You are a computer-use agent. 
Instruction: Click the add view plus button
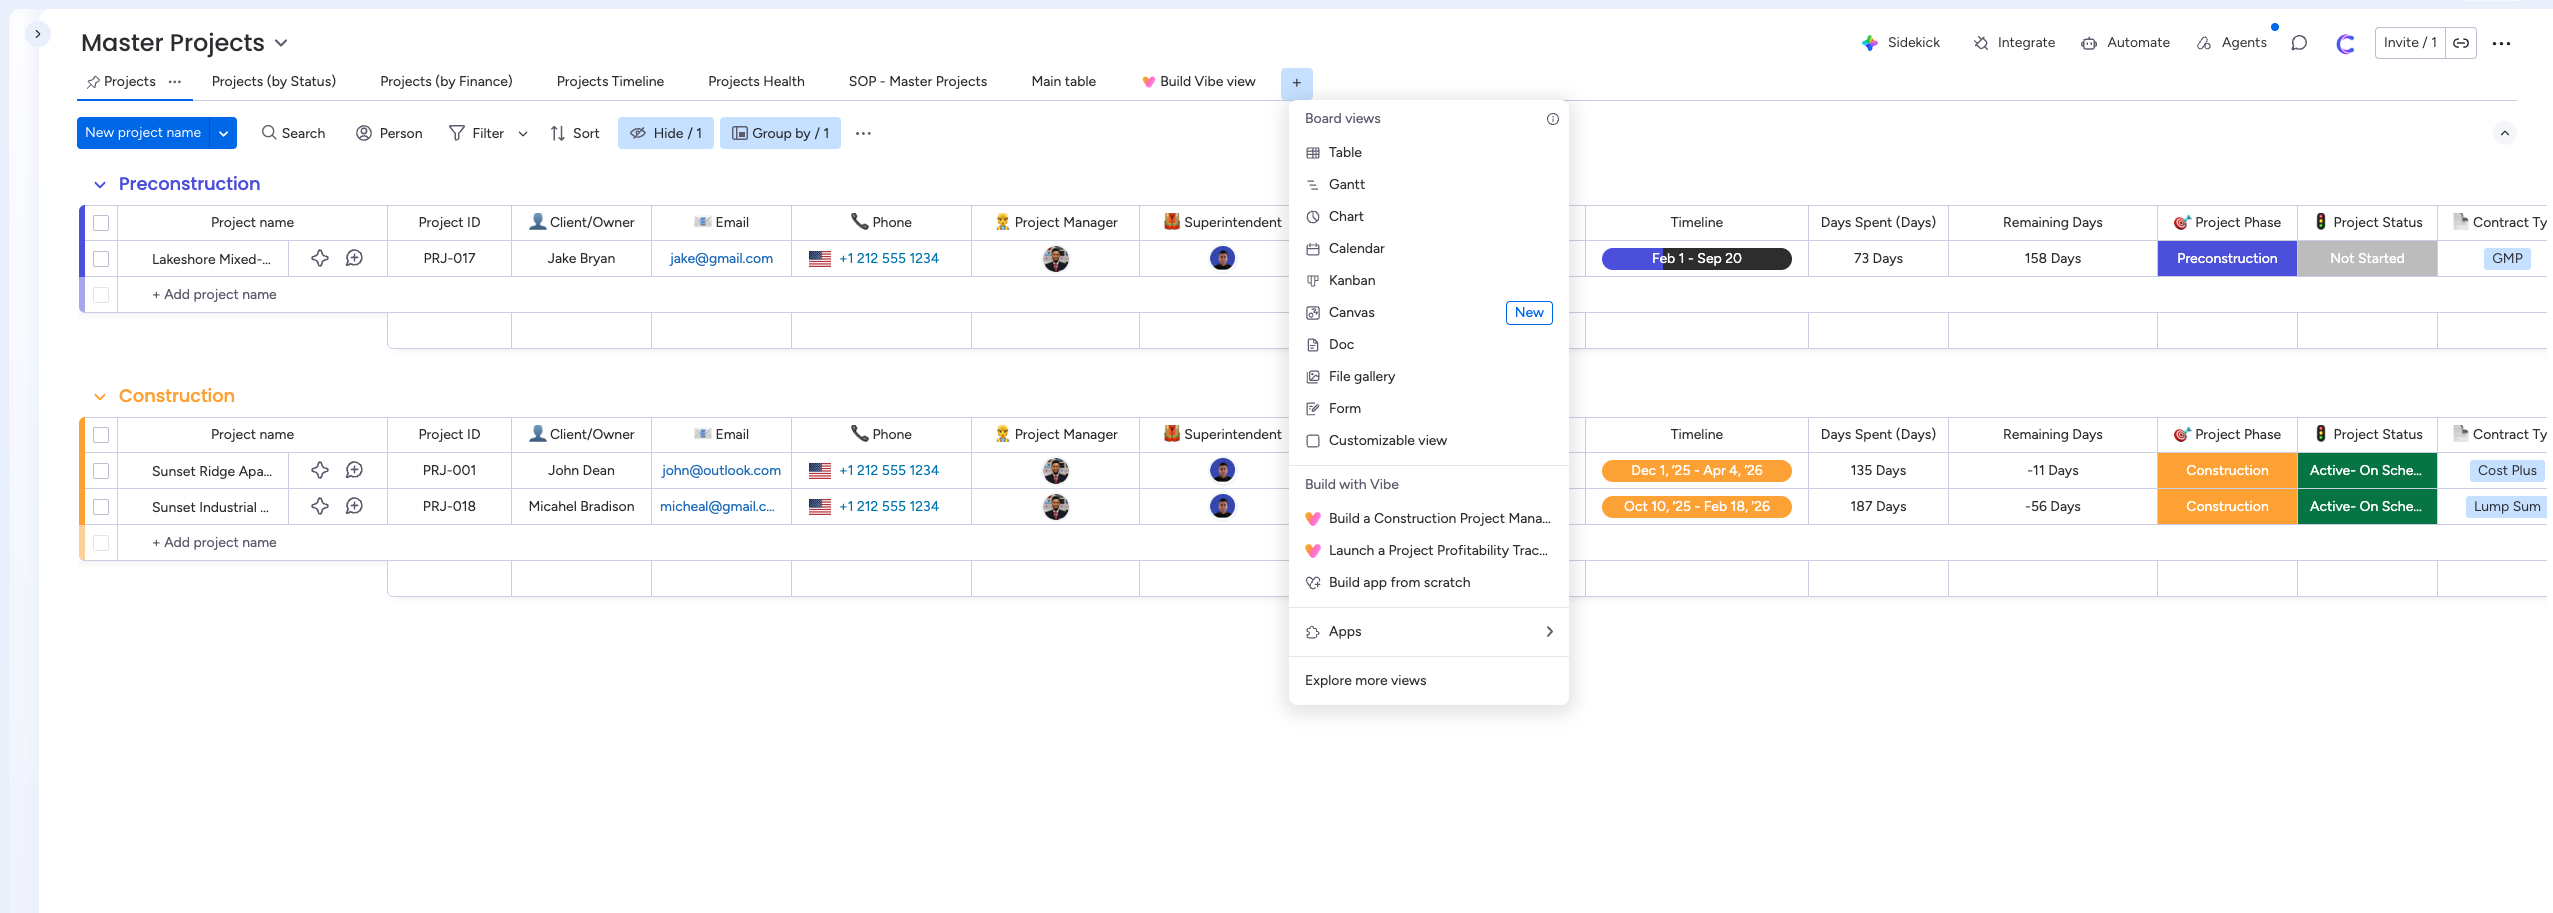[1296, 83]
